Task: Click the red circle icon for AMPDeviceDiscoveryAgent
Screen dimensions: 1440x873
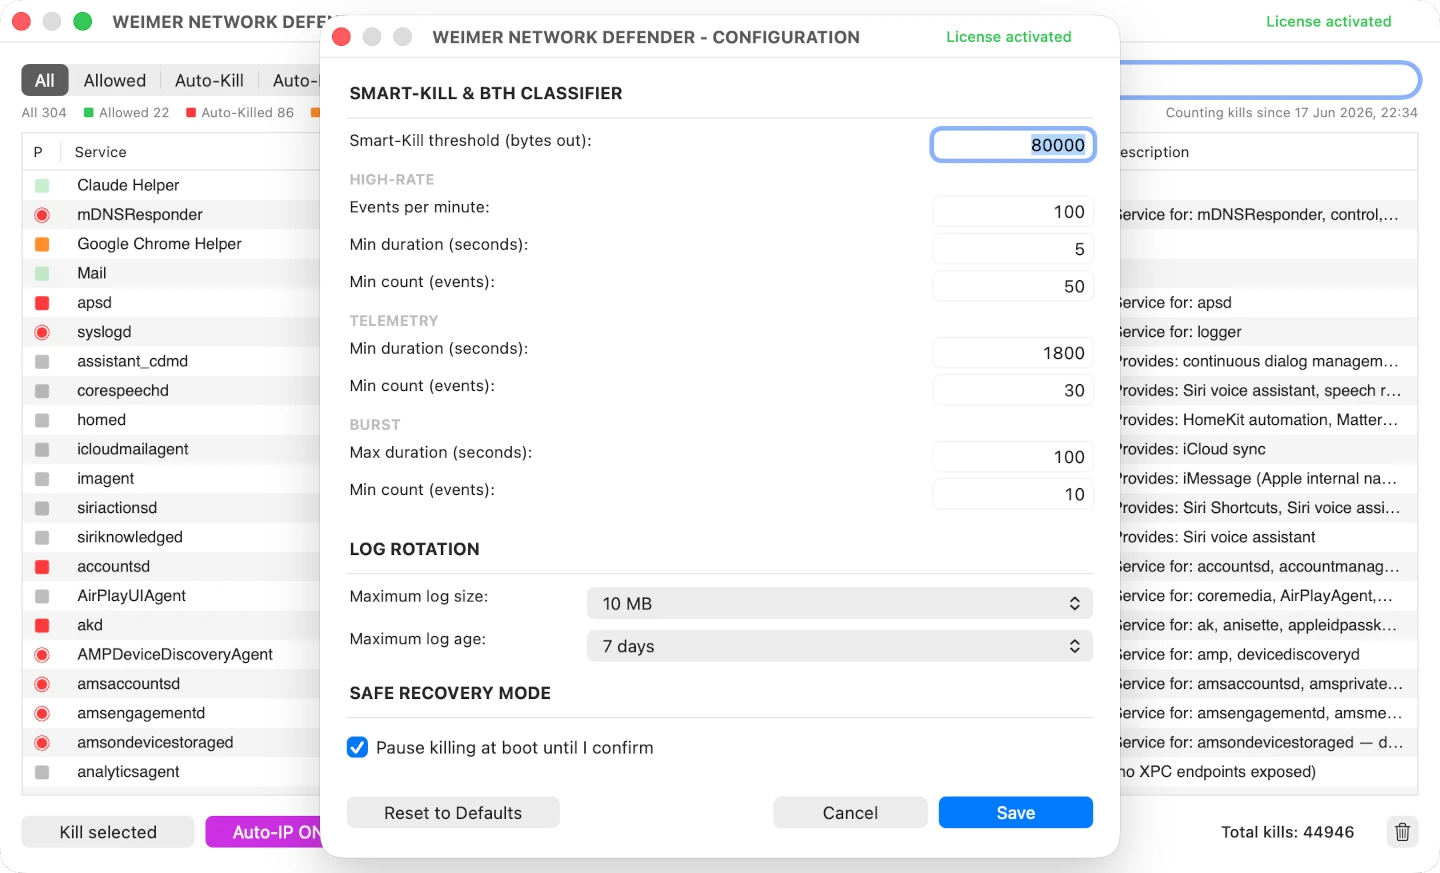Action: pos(42,655)
